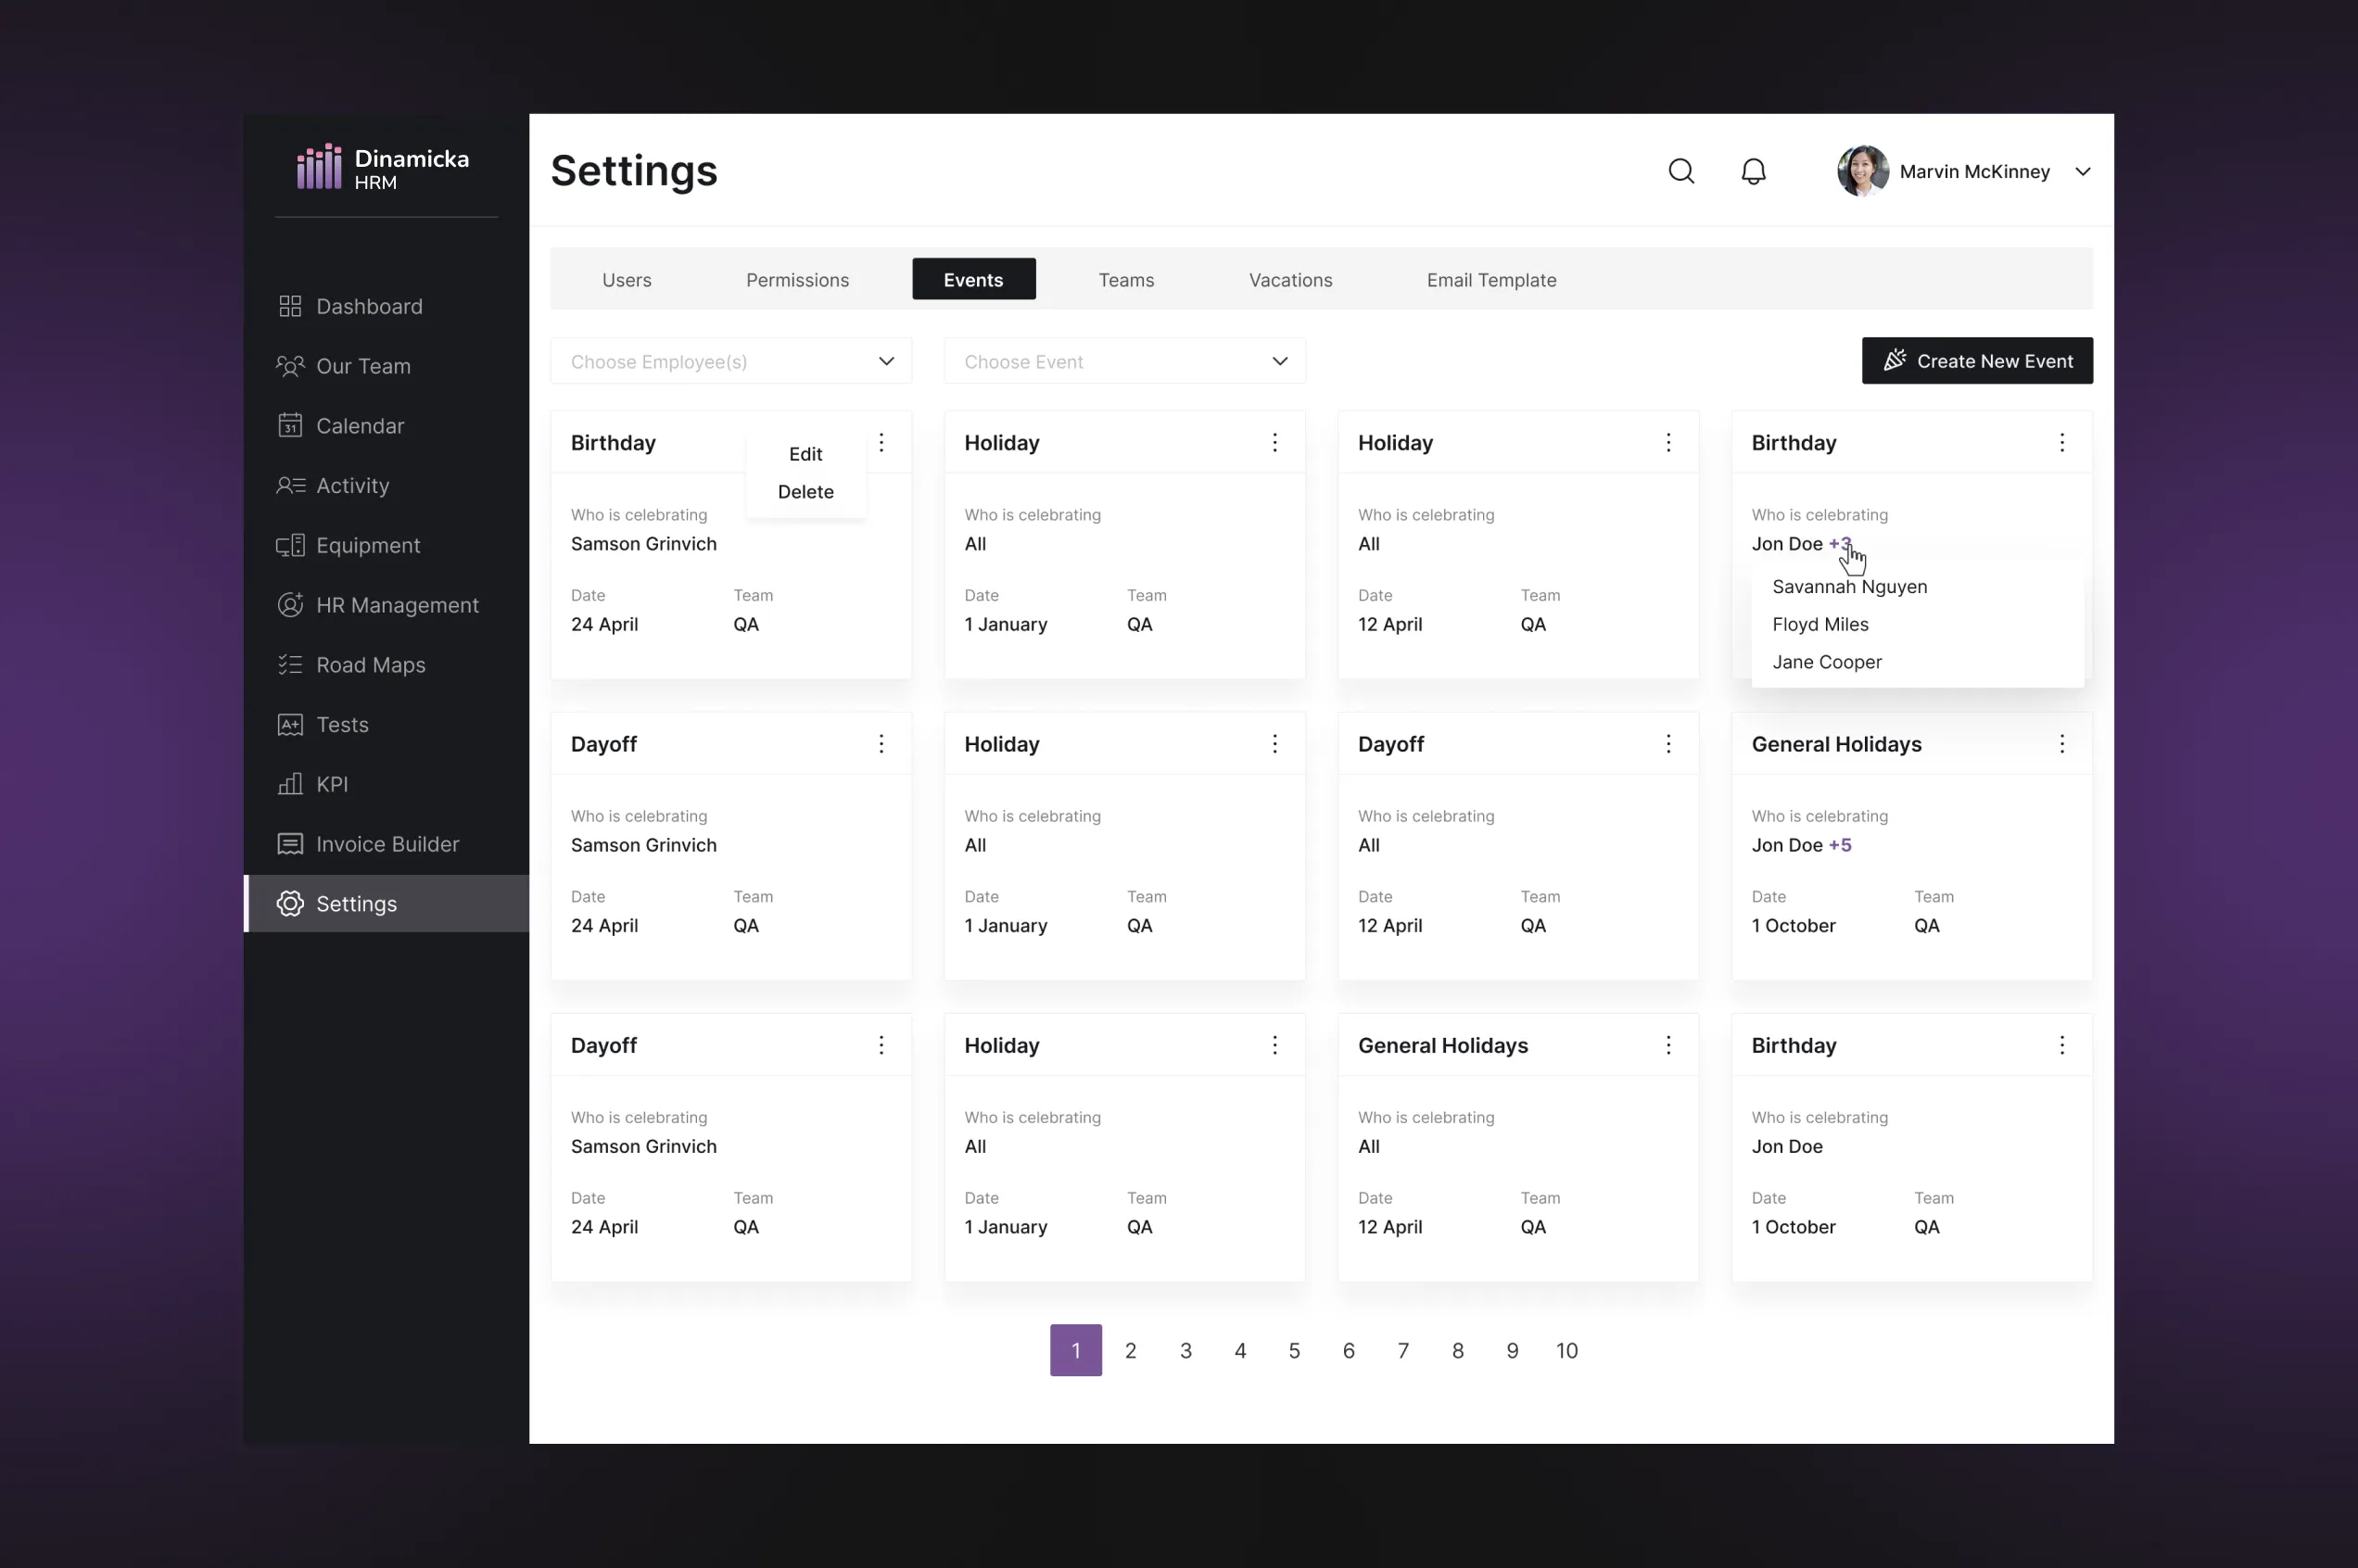Select Delete in the card context menu
Screen dimensions: 2358x1568
[805, 492]
